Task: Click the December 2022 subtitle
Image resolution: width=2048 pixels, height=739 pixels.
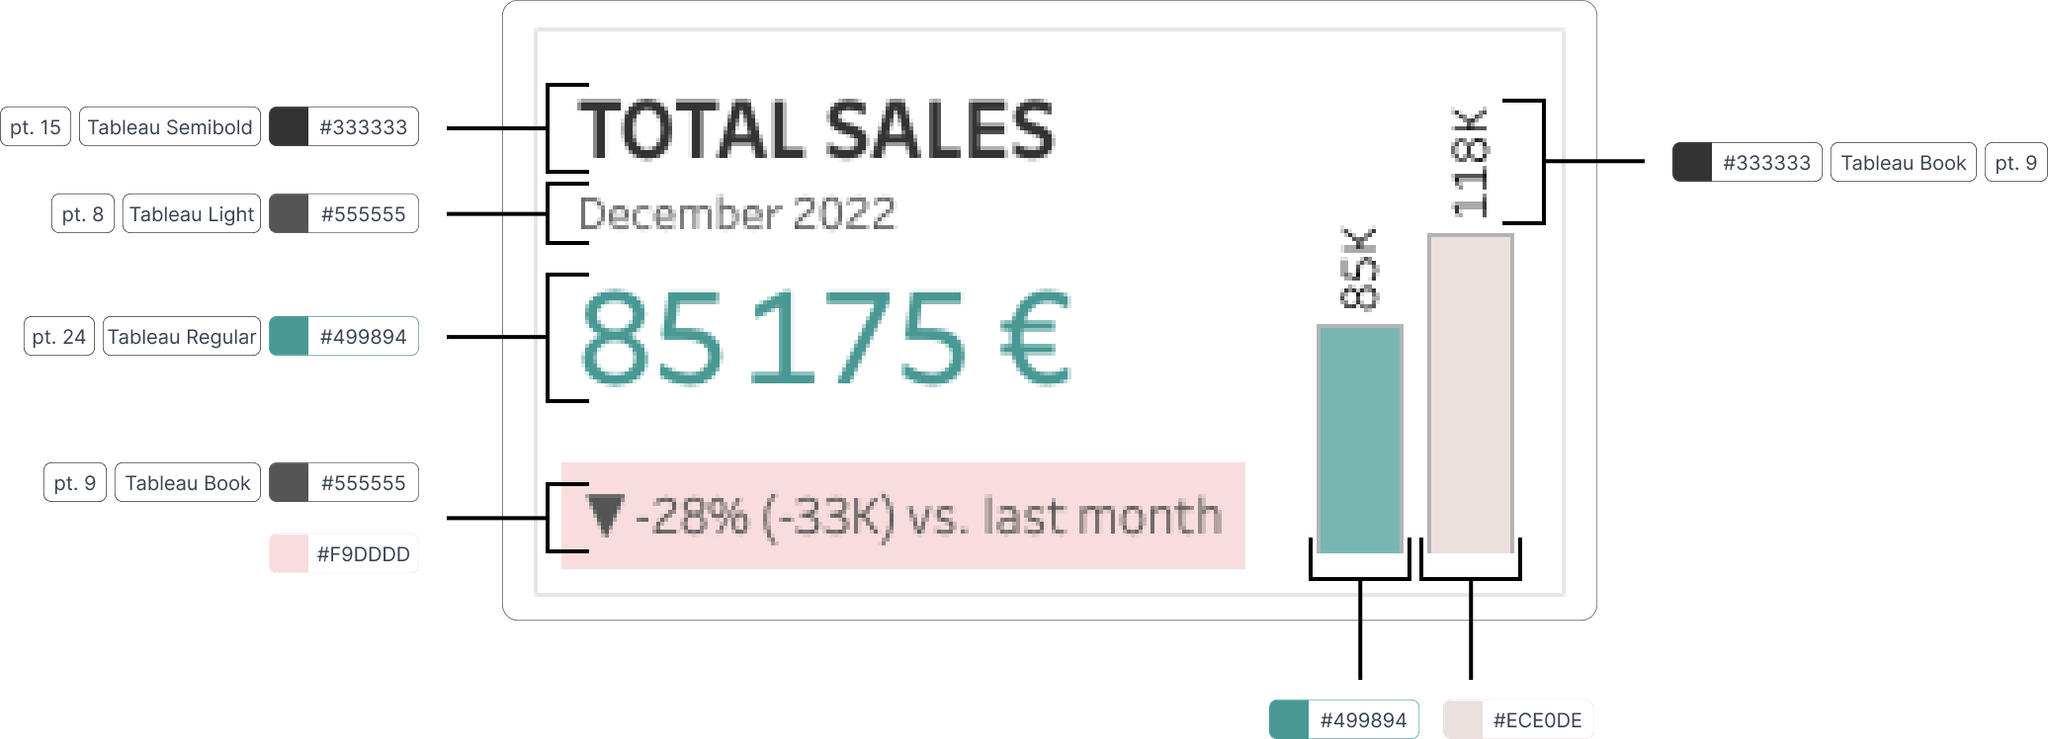Action: [x=737, y=214]
